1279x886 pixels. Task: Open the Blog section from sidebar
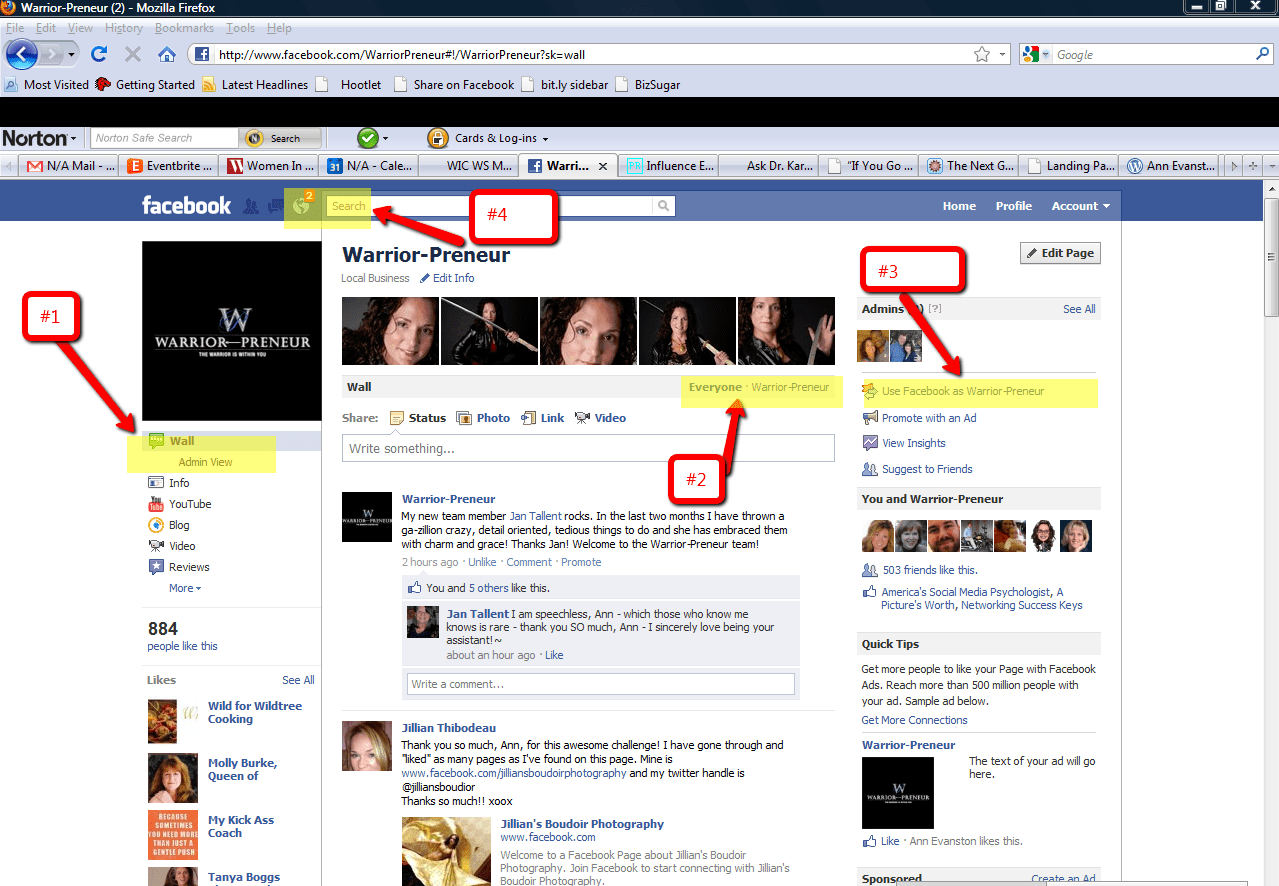[178, 524]
